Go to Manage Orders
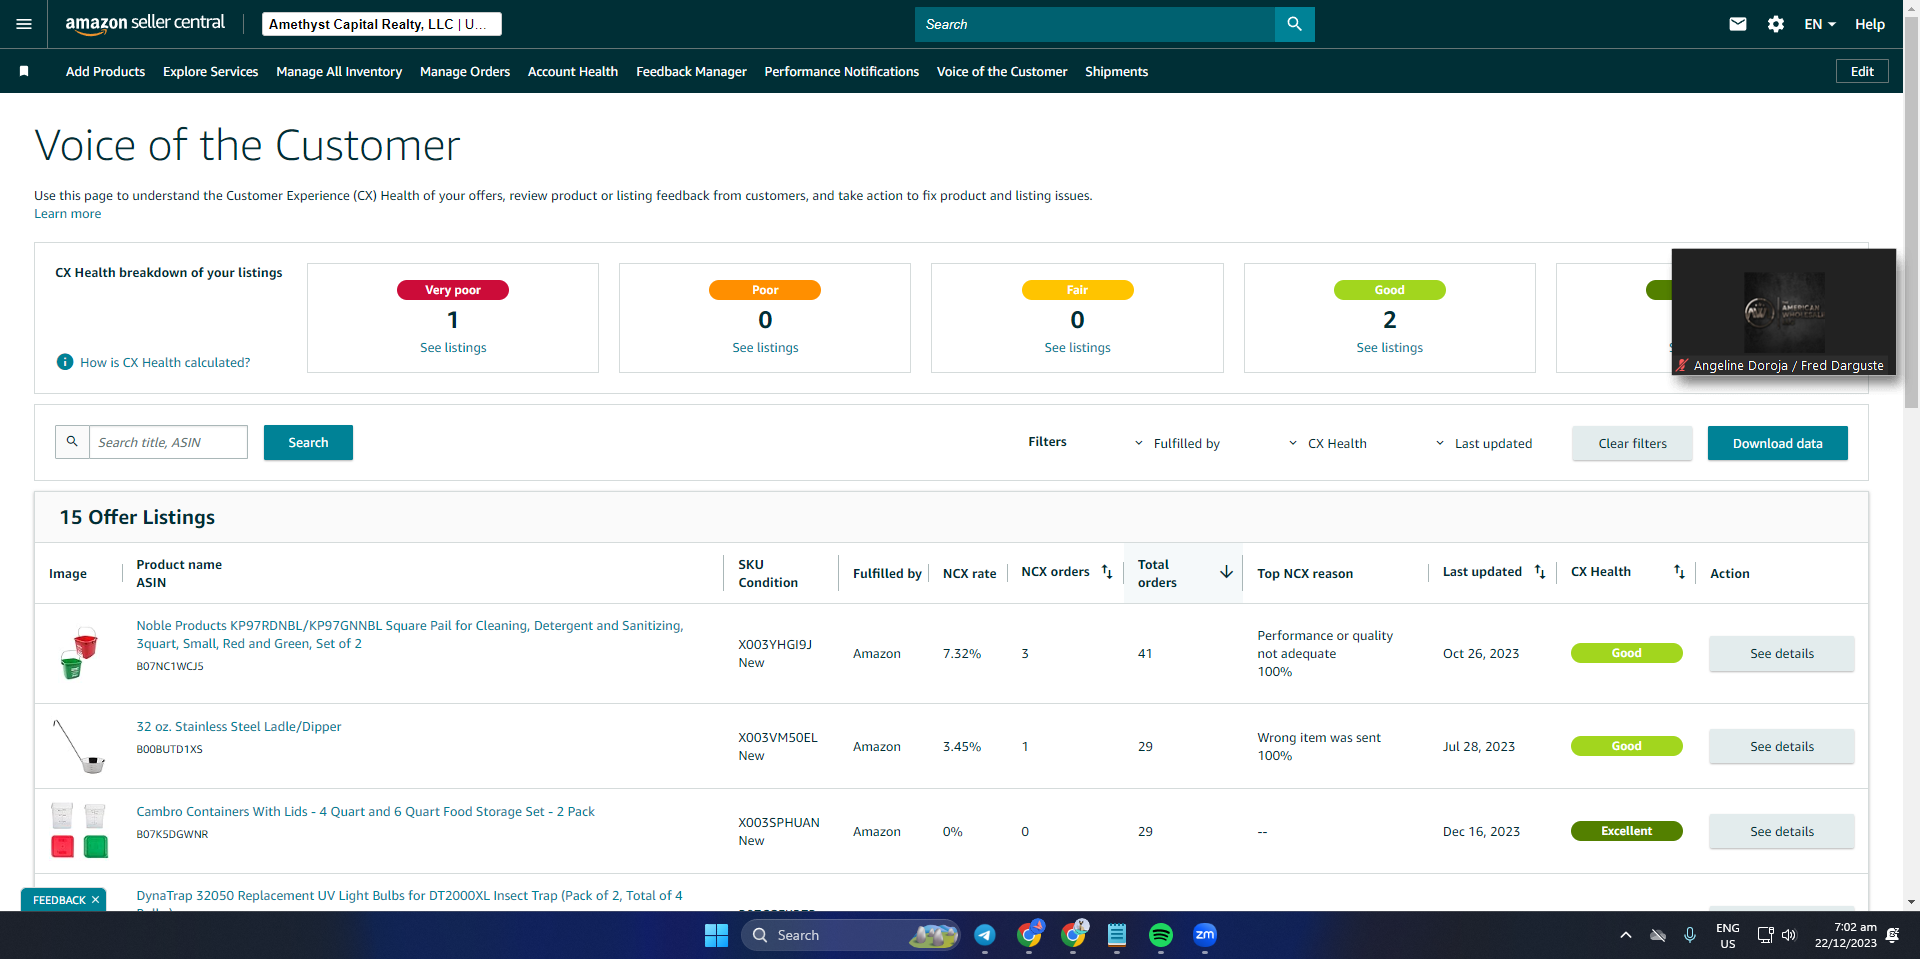Screen dimensions: 1920x959 click(x=465, y=71)
